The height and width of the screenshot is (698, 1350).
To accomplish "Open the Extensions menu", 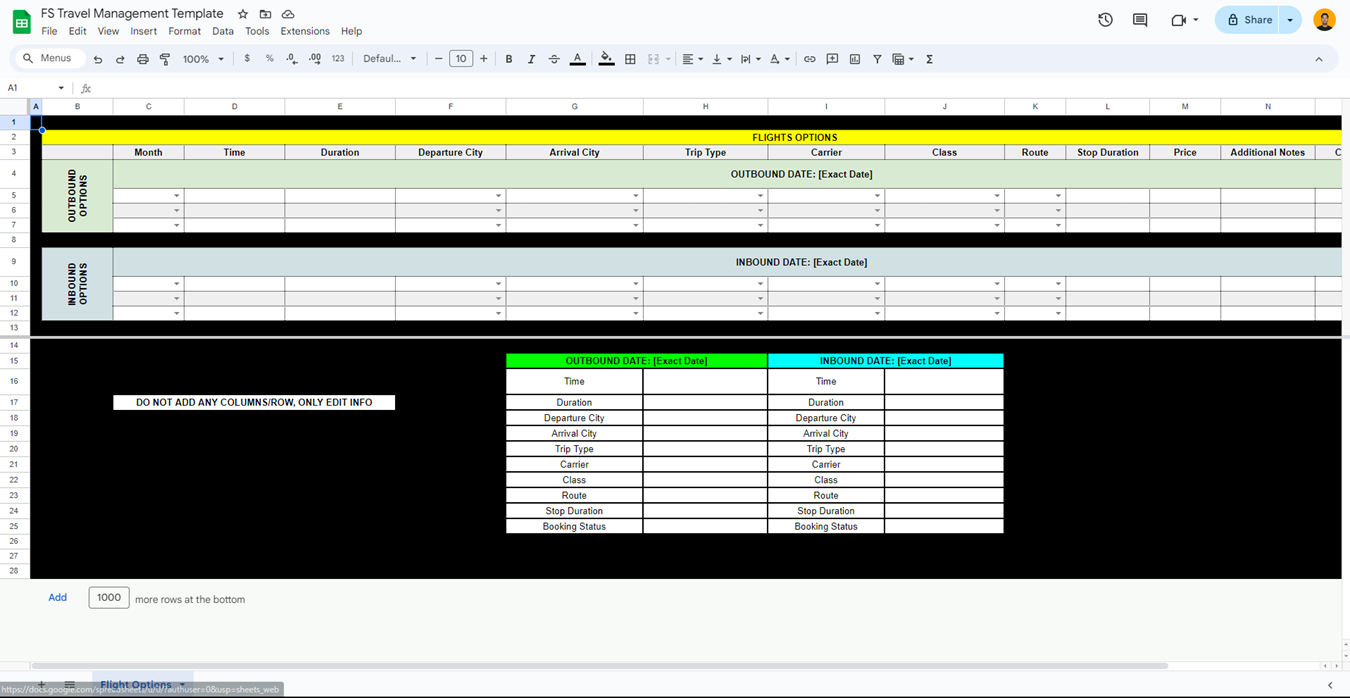I will [305, 31].
